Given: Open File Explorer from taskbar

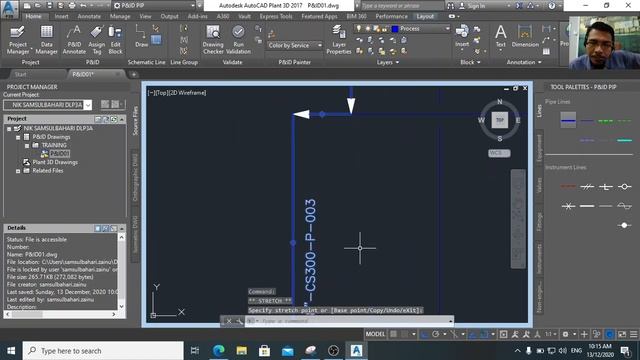Looking at the screenshot, I should pos(242,351).
